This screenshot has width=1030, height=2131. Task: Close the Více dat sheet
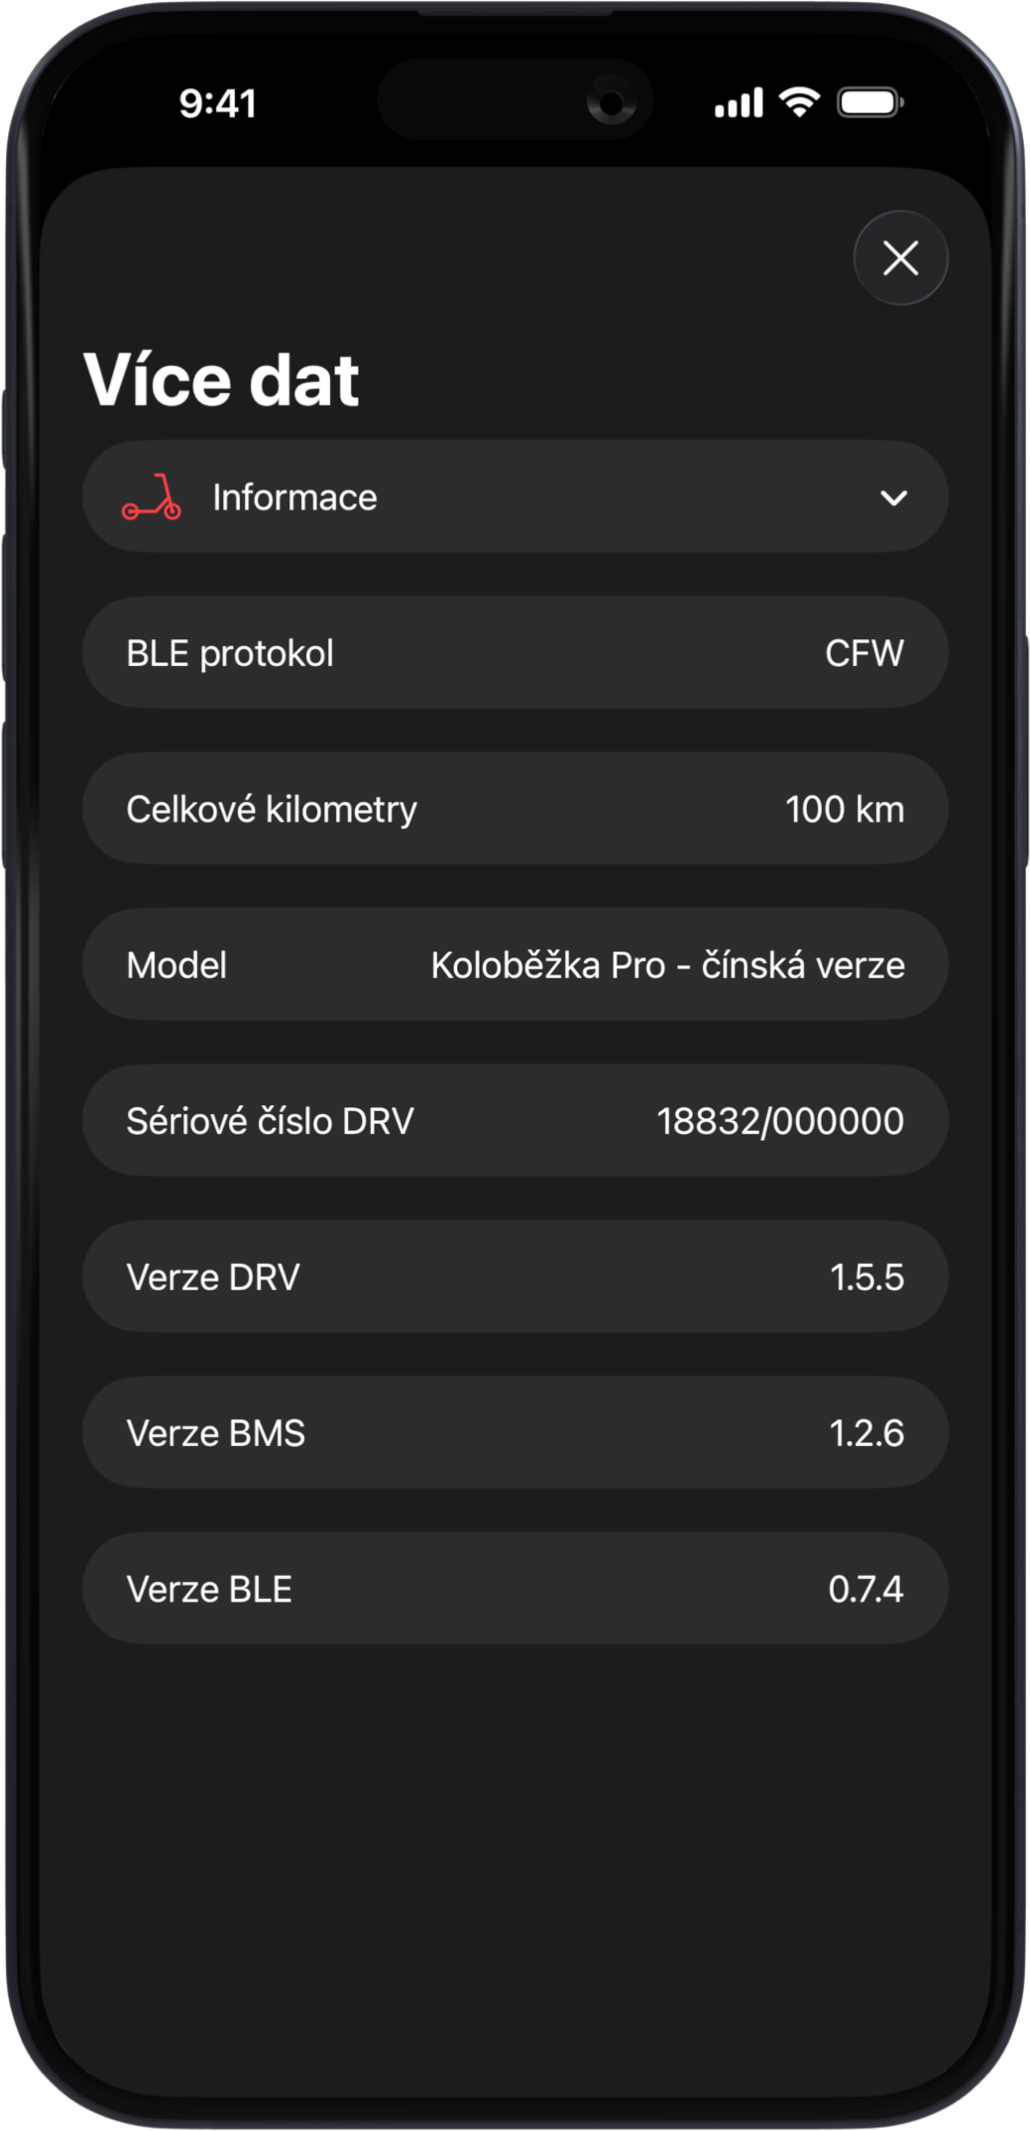pos(900,258)
